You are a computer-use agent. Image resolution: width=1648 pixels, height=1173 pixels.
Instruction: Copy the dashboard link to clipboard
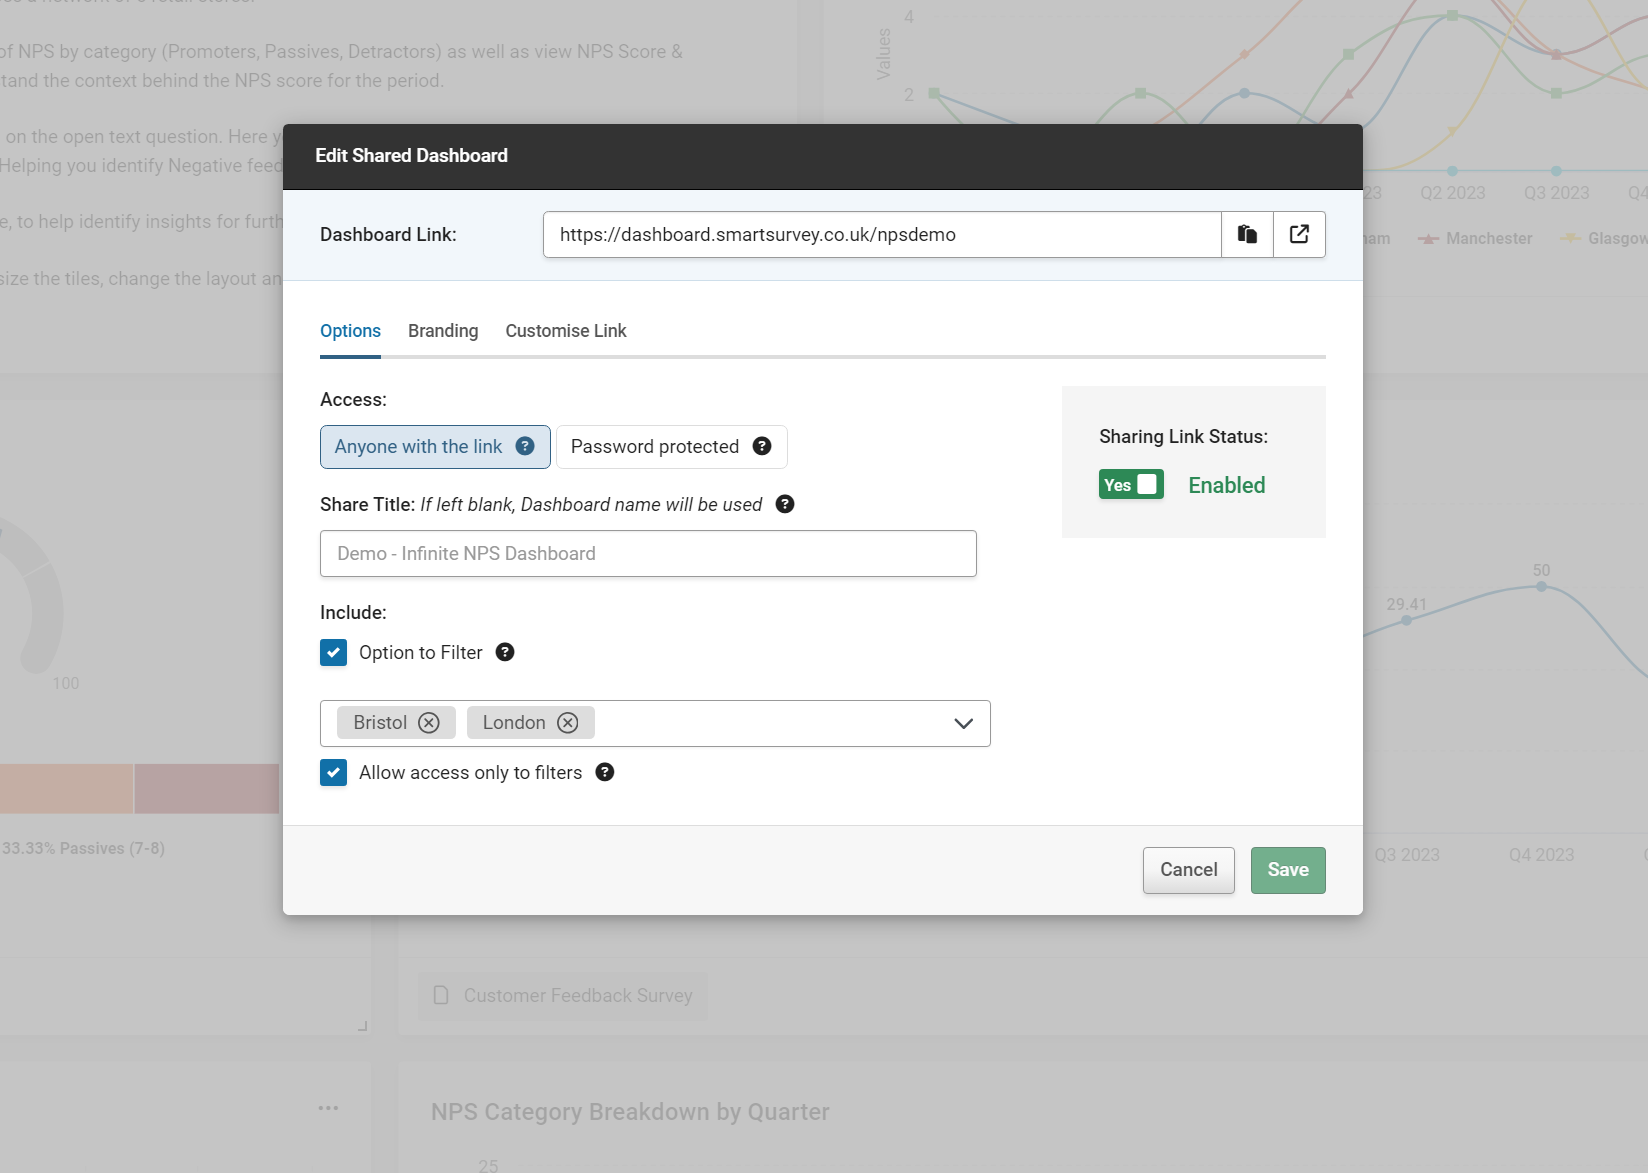coord(1246,234)
